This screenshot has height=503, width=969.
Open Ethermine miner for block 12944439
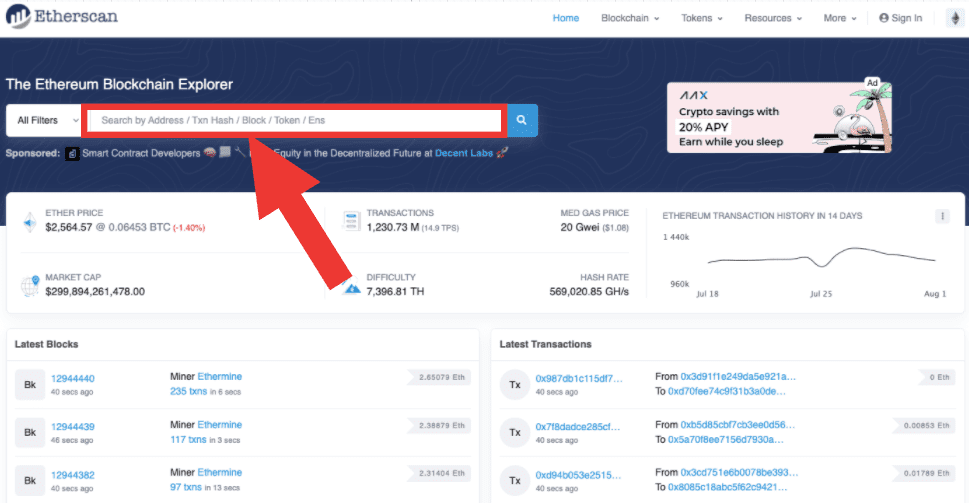(219, 425)
